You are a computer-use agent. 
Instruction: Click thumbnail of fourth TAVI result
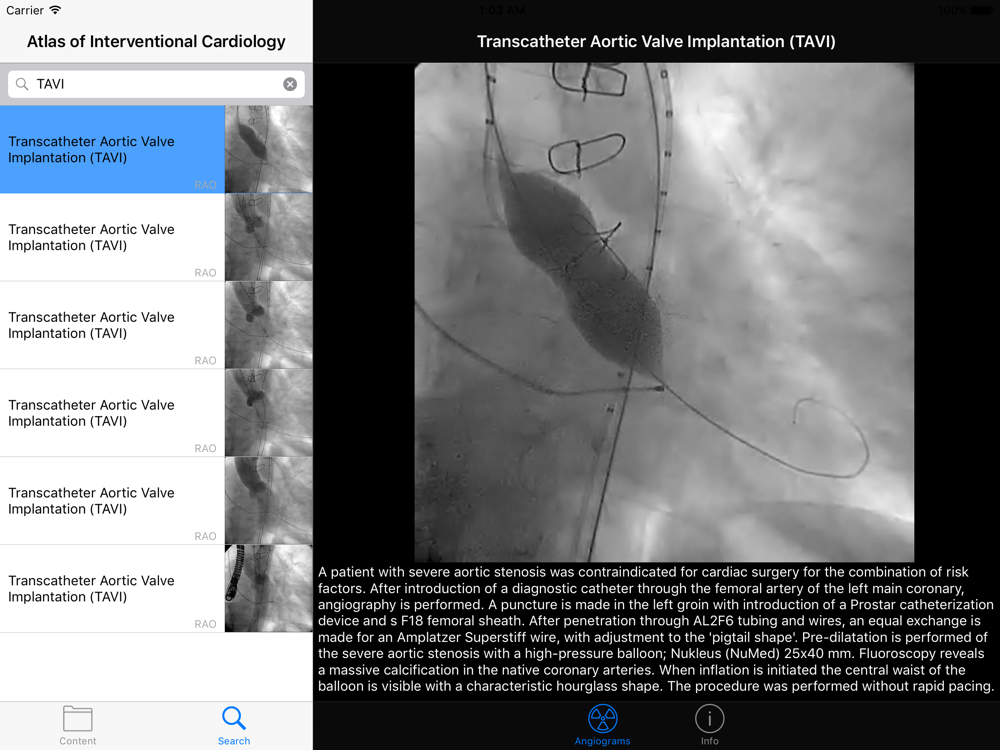[x=268, y=413]
